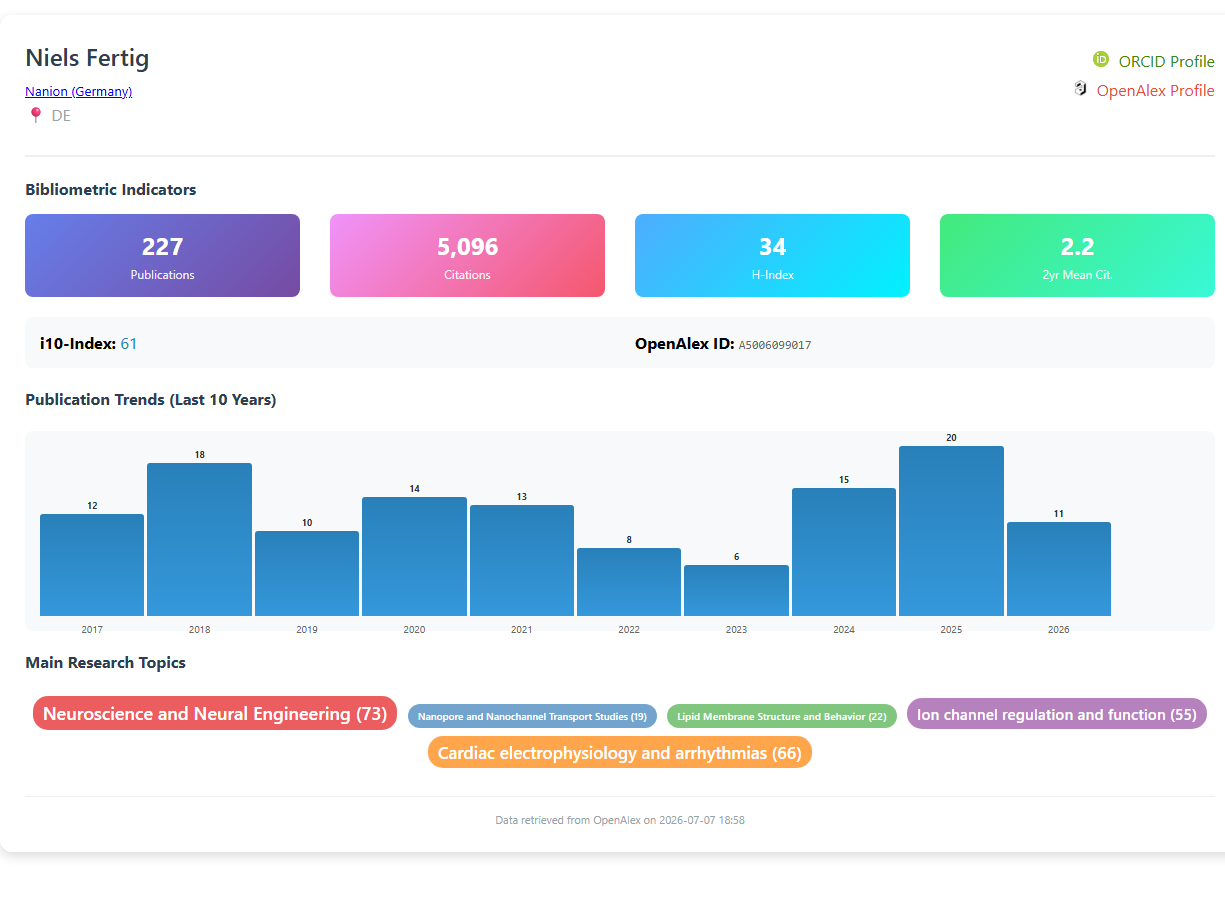The width and height of the screenshot is (1225, 904).
Task: Click the Main Research Topics heading
Action: [x=105, y=662]
